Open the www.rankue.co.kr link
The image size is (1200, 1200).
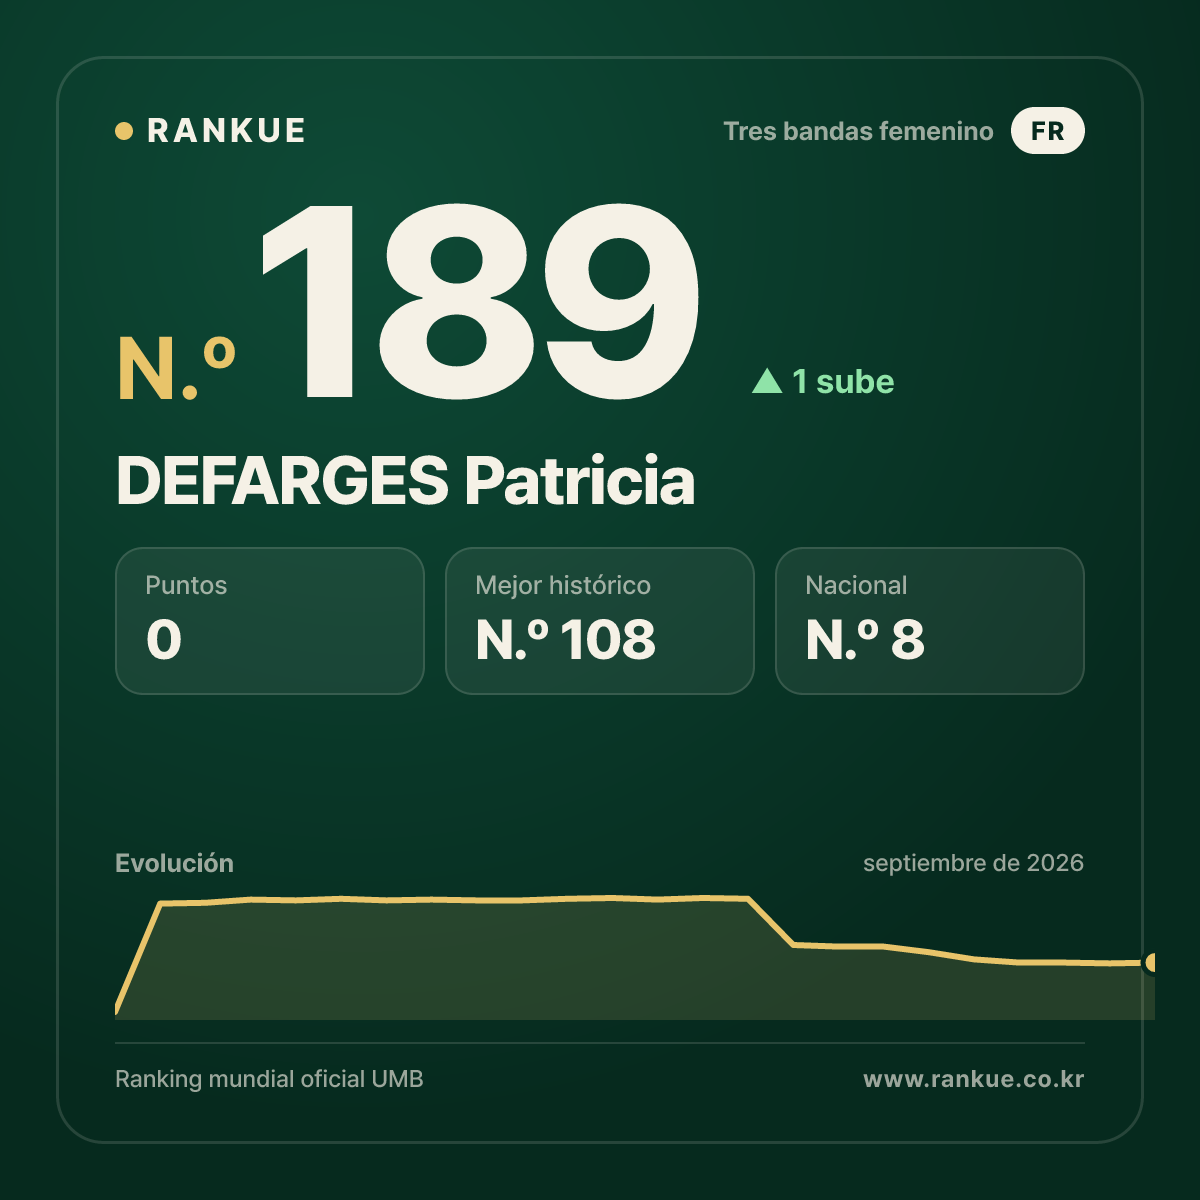point(973,1079)
